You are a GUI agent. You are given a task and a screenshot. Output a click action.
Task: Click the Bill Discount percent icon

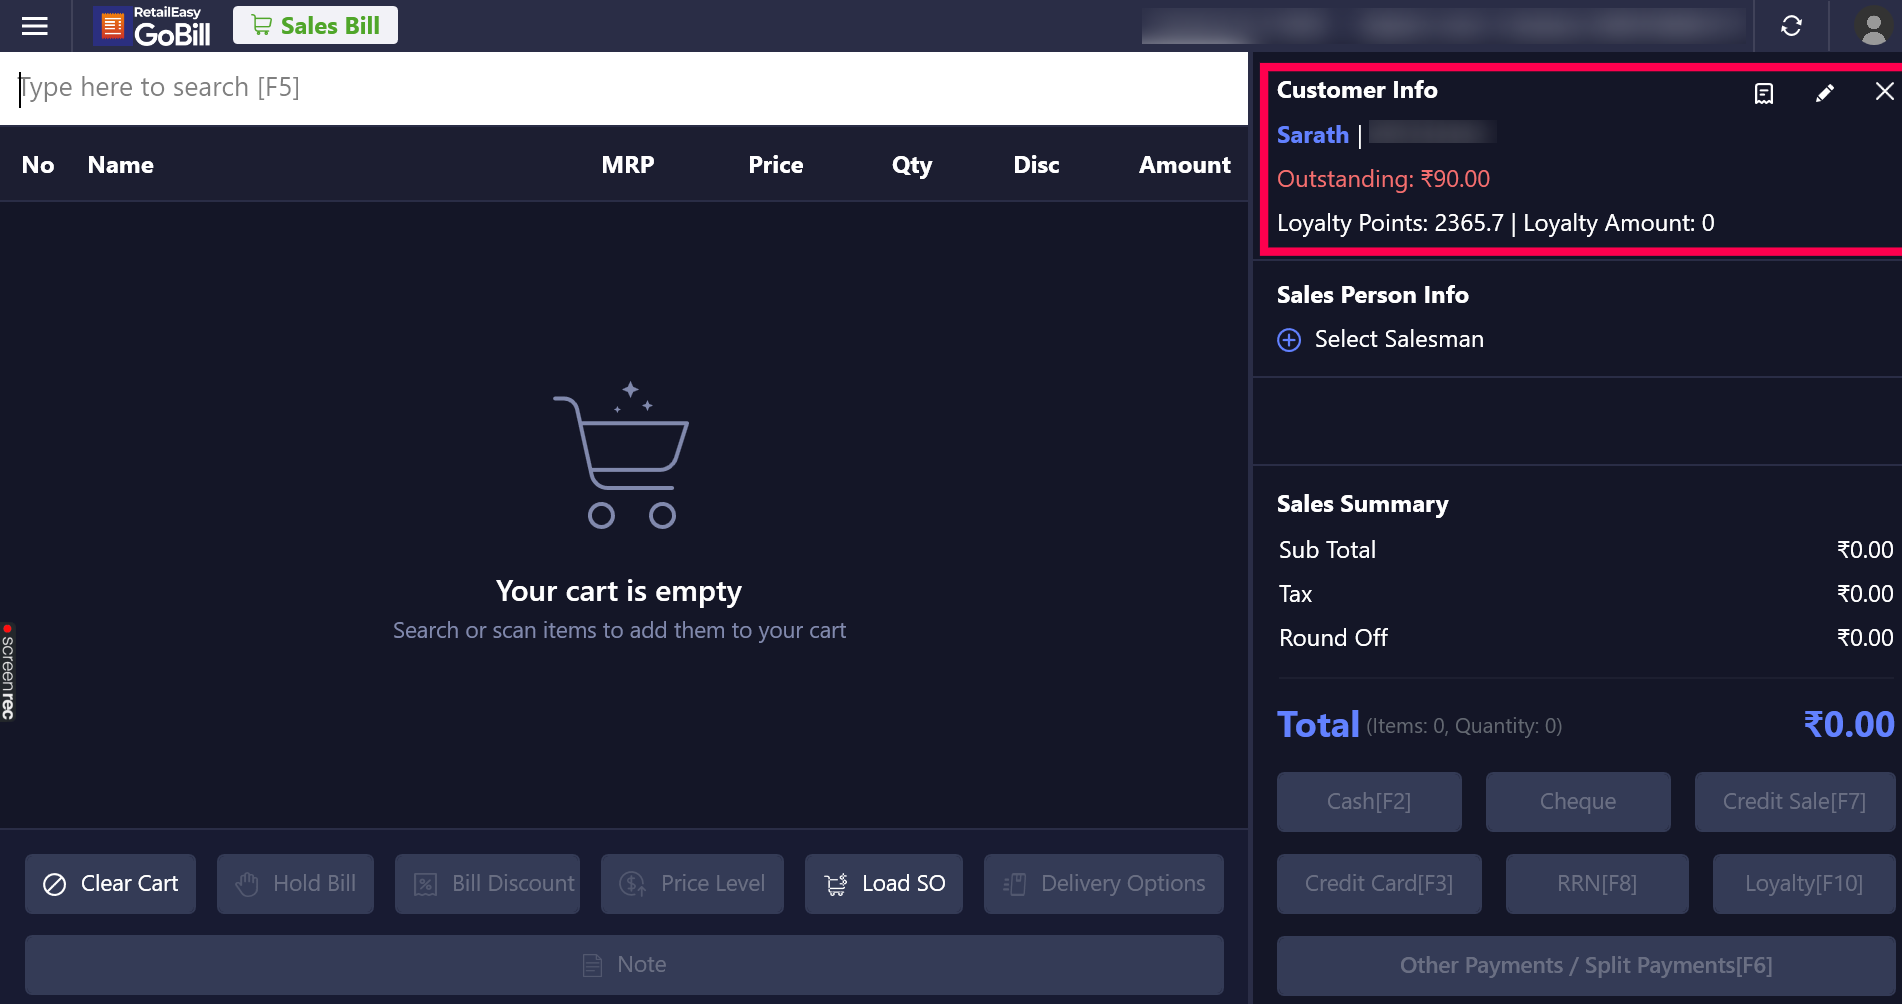pyautogui.click(x=426, y=884)
